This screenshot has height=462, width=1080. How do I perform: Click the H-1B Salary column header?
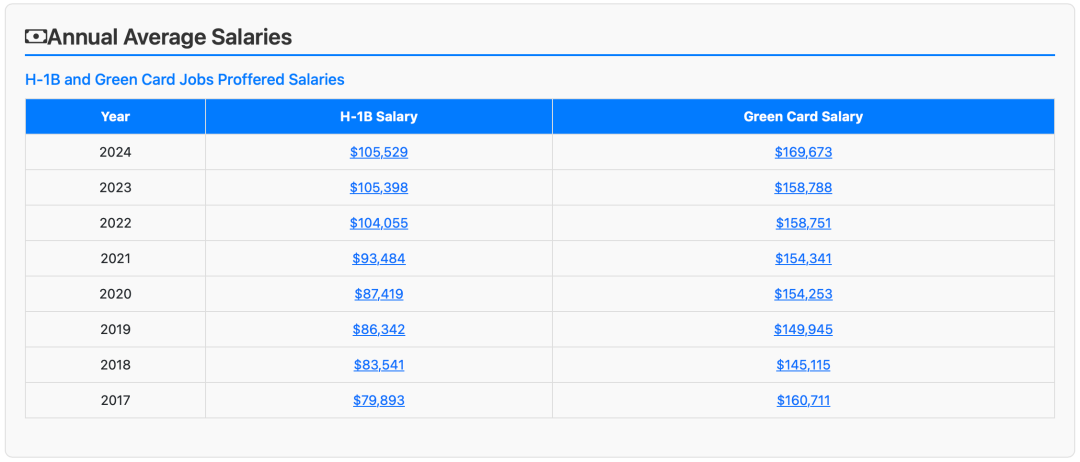(379, 116)
